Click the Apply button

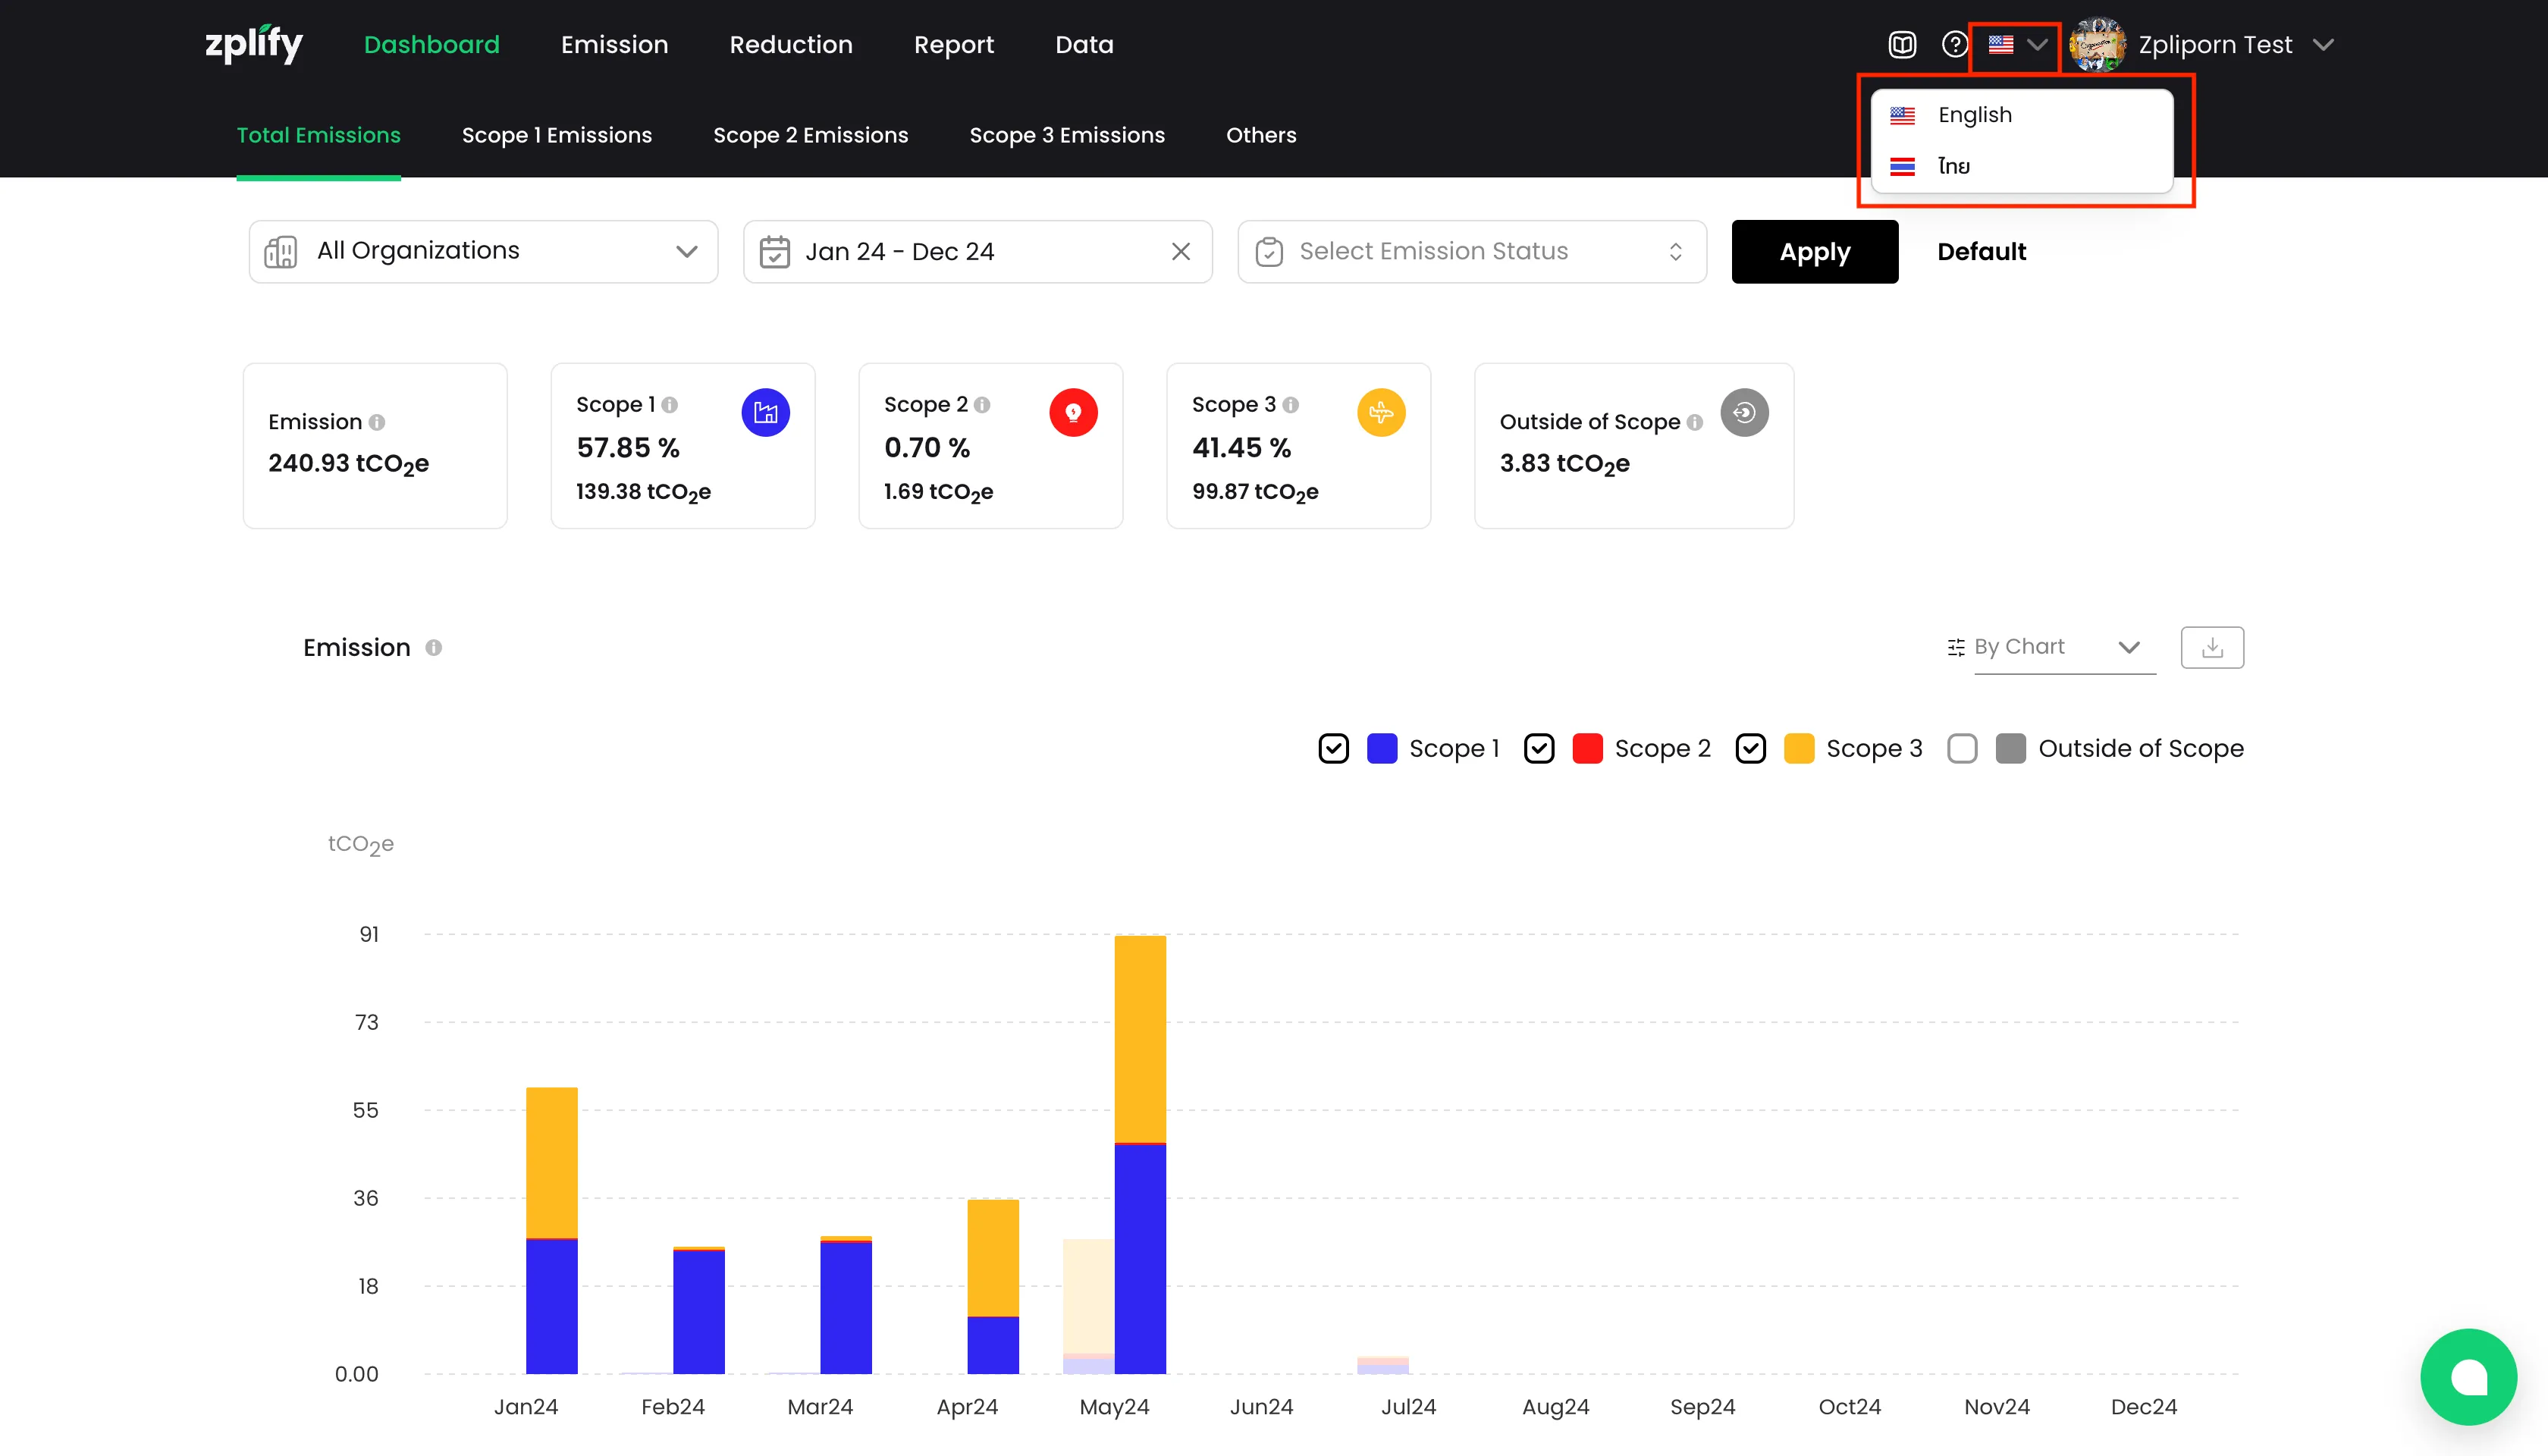tap(1814, 252)
